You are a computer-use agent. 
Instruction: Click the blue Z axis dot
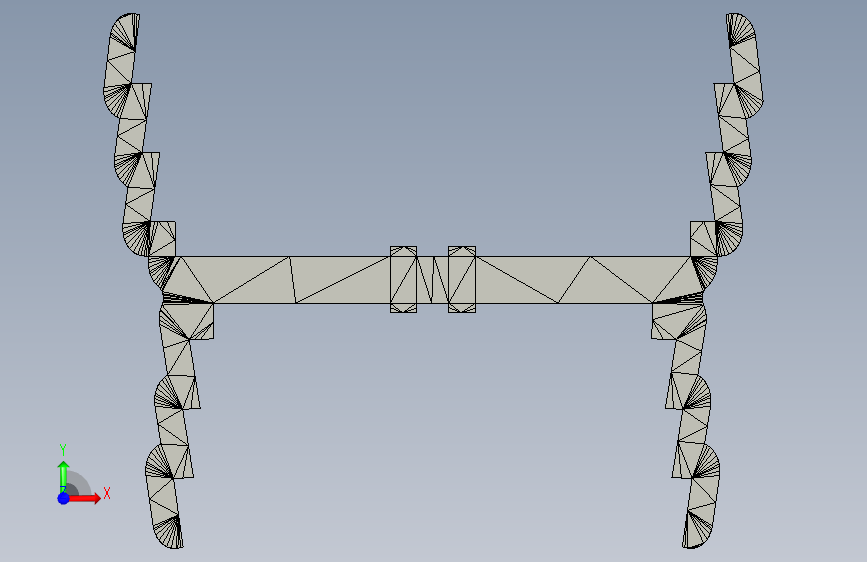(64, 498)
